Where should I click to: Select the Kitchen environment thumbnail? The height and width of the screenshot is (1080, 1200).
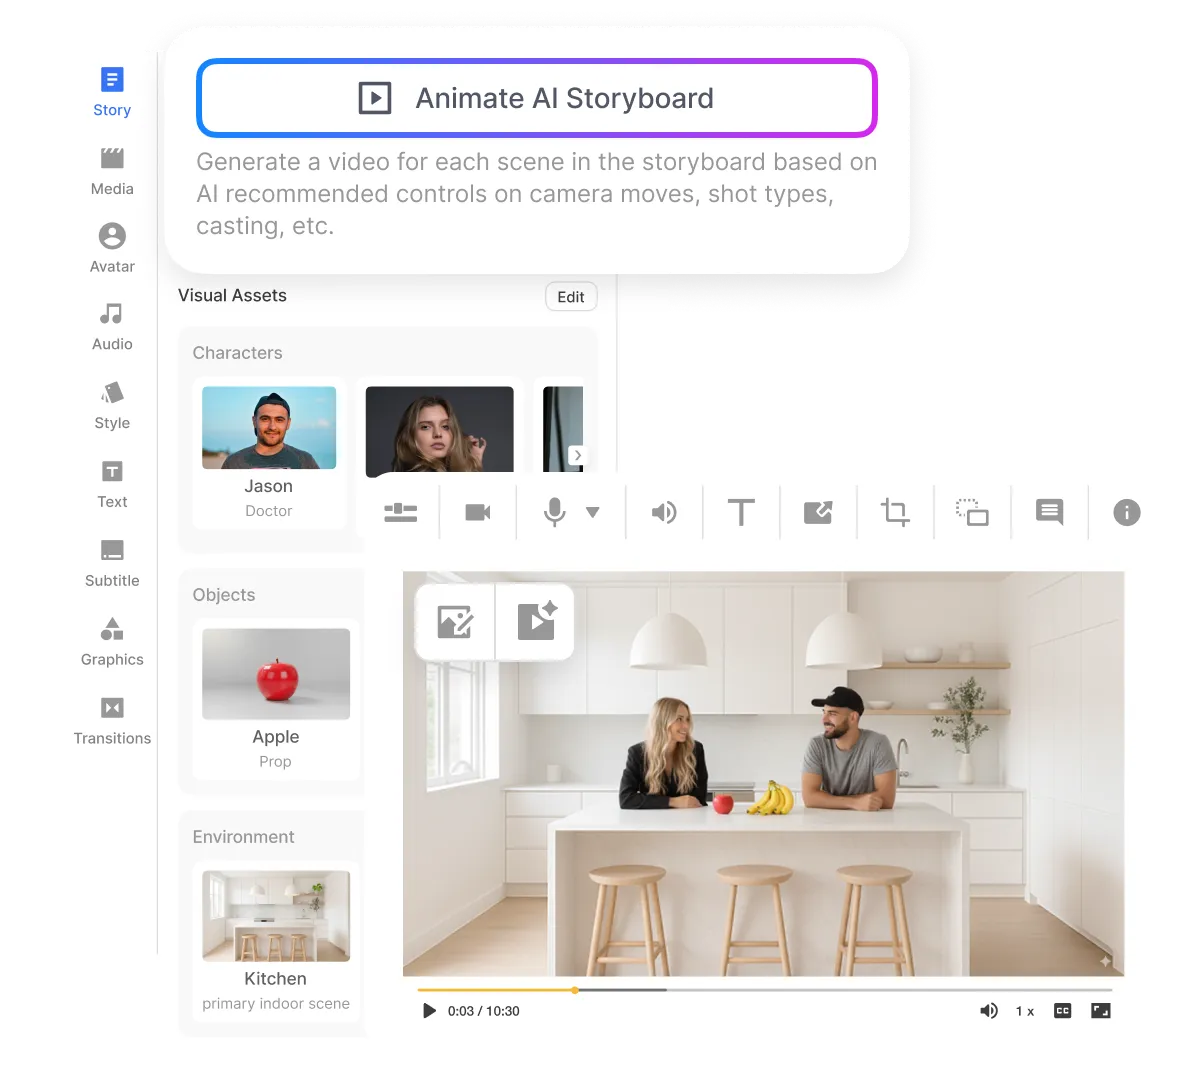click(276, 915)
